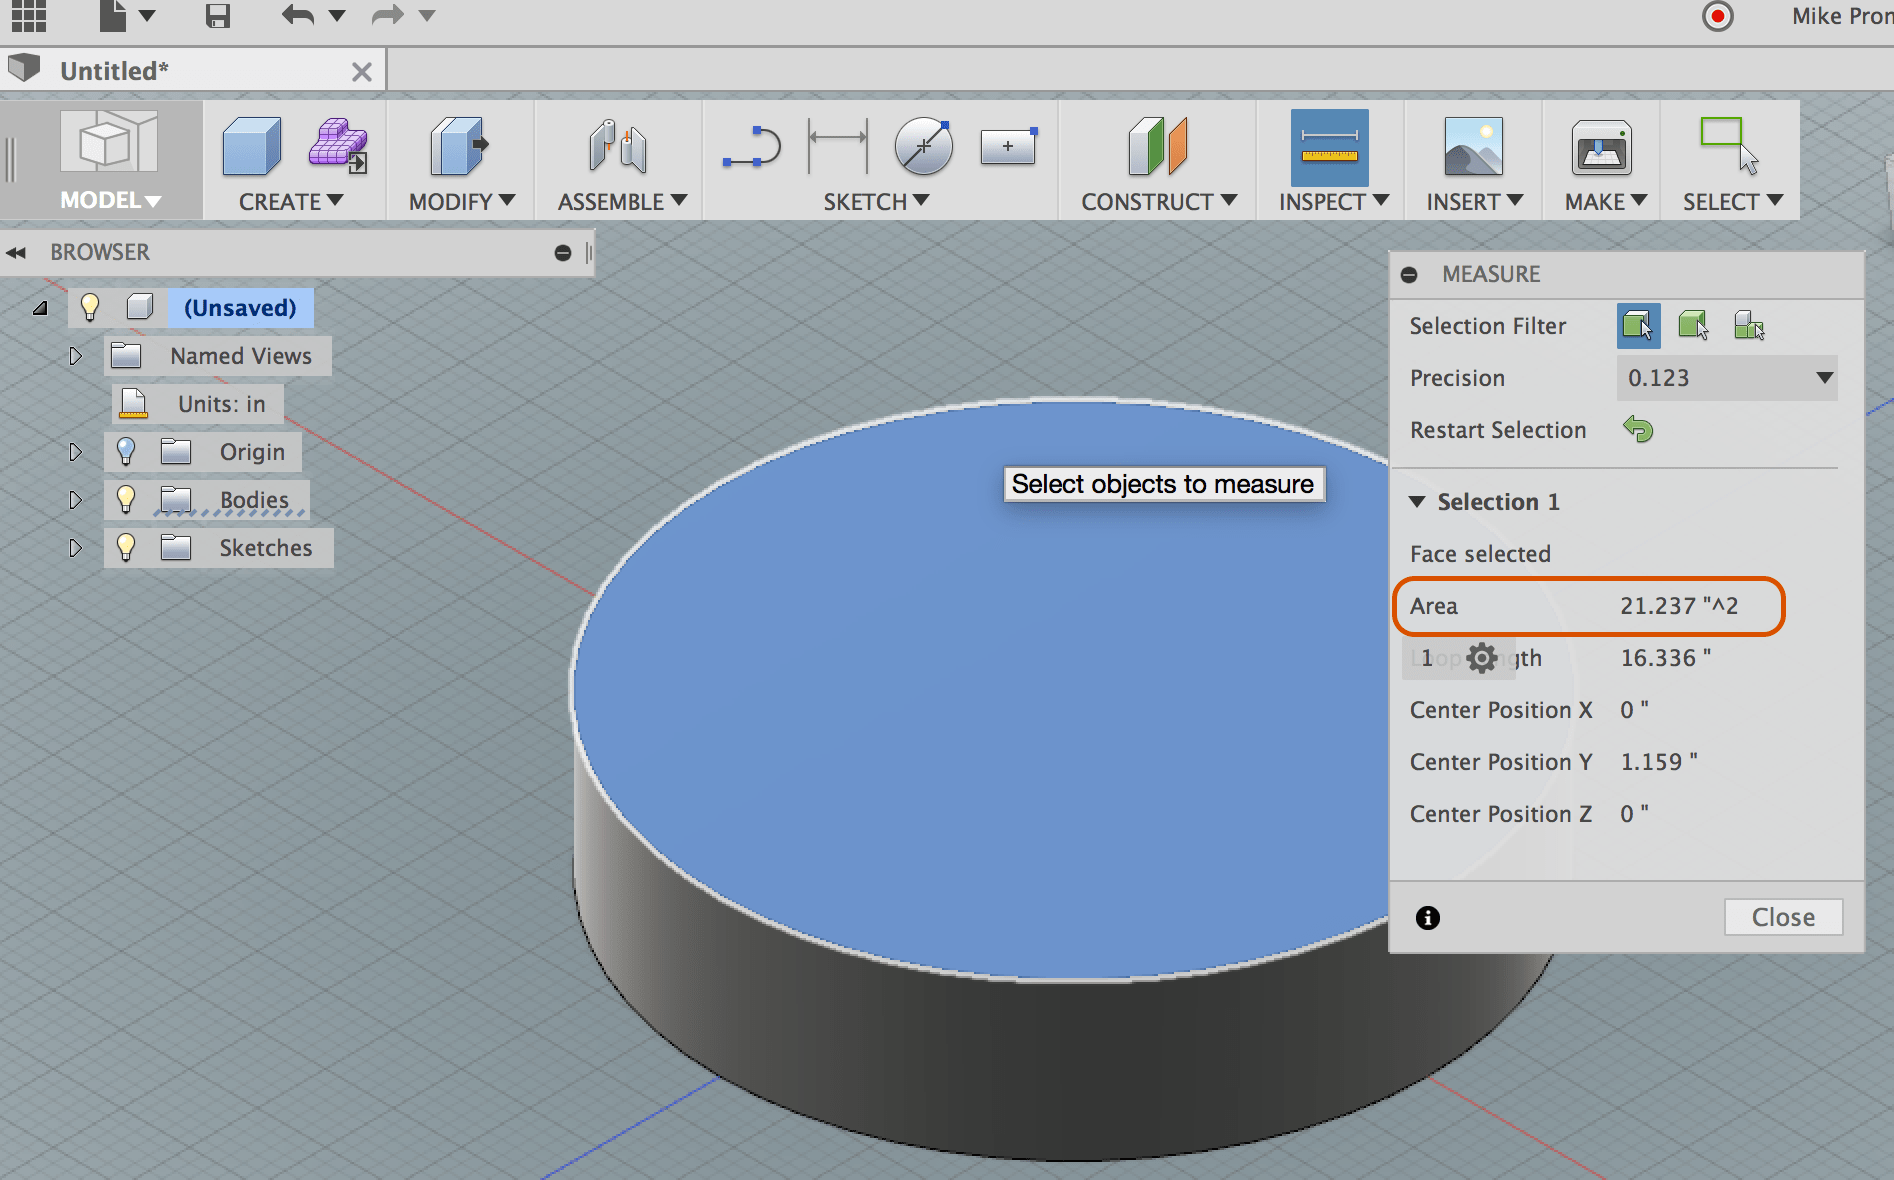This screenshot has width=1894, height=1180.
Task: Collapse the Unsaved root component tree
Action: pyautogui.click(x=40, y=308)
